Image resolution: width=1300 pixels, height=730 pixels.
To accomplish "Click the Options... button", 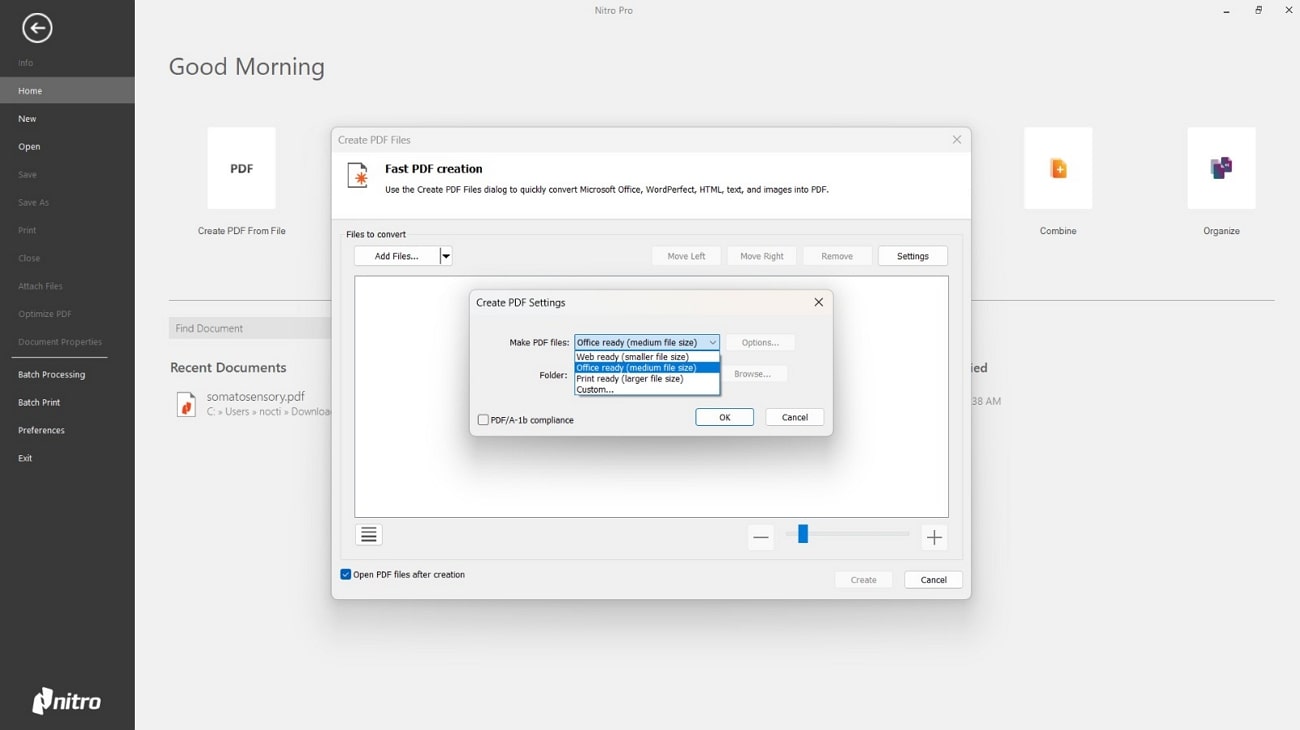I will coord(760,343).
